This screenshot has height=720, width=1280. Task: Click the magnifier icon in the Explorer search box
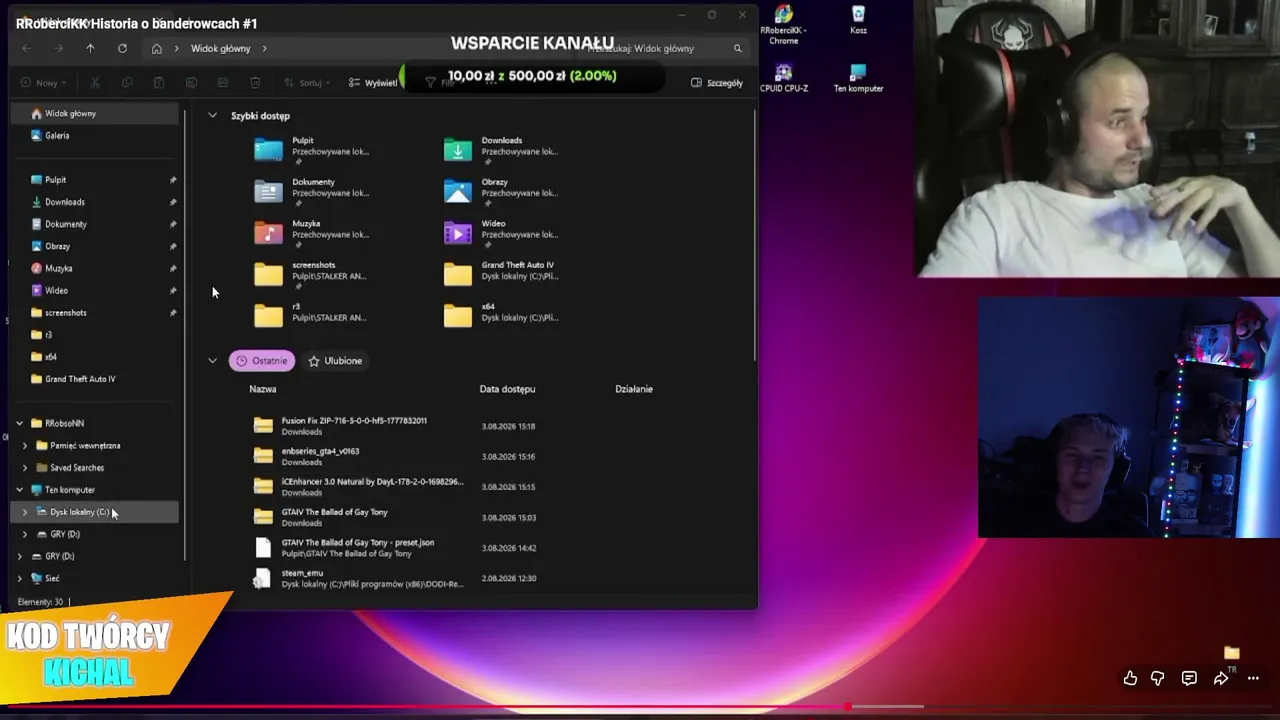coord(738,48)
